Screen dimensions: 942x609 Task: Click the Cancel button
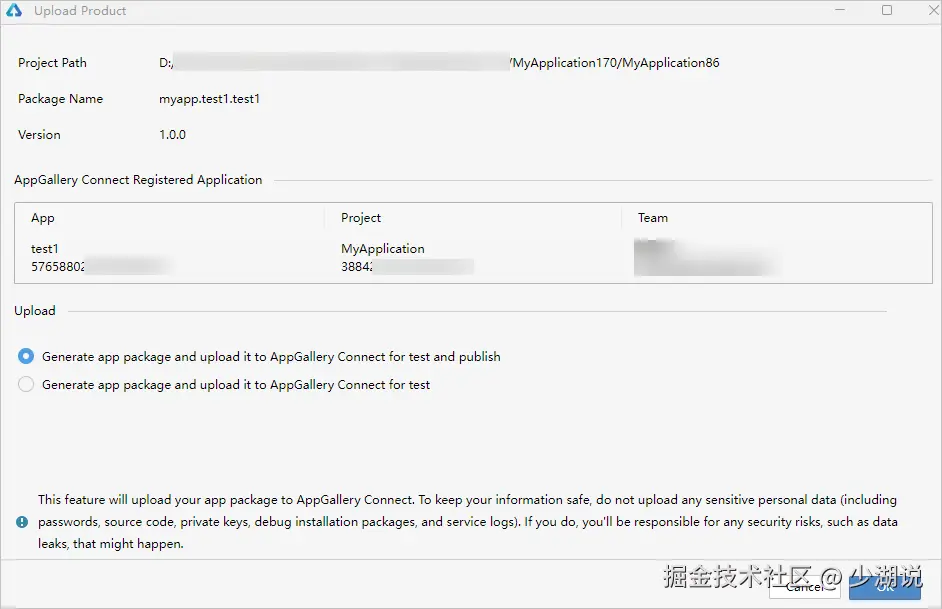click(804, 587)
